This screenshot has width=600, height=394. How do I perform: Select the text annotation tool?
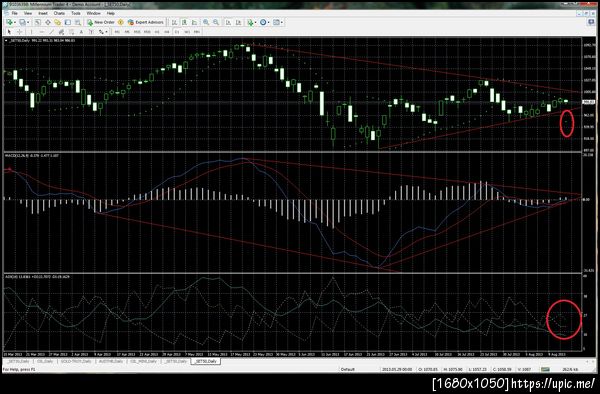coord(81,32)
